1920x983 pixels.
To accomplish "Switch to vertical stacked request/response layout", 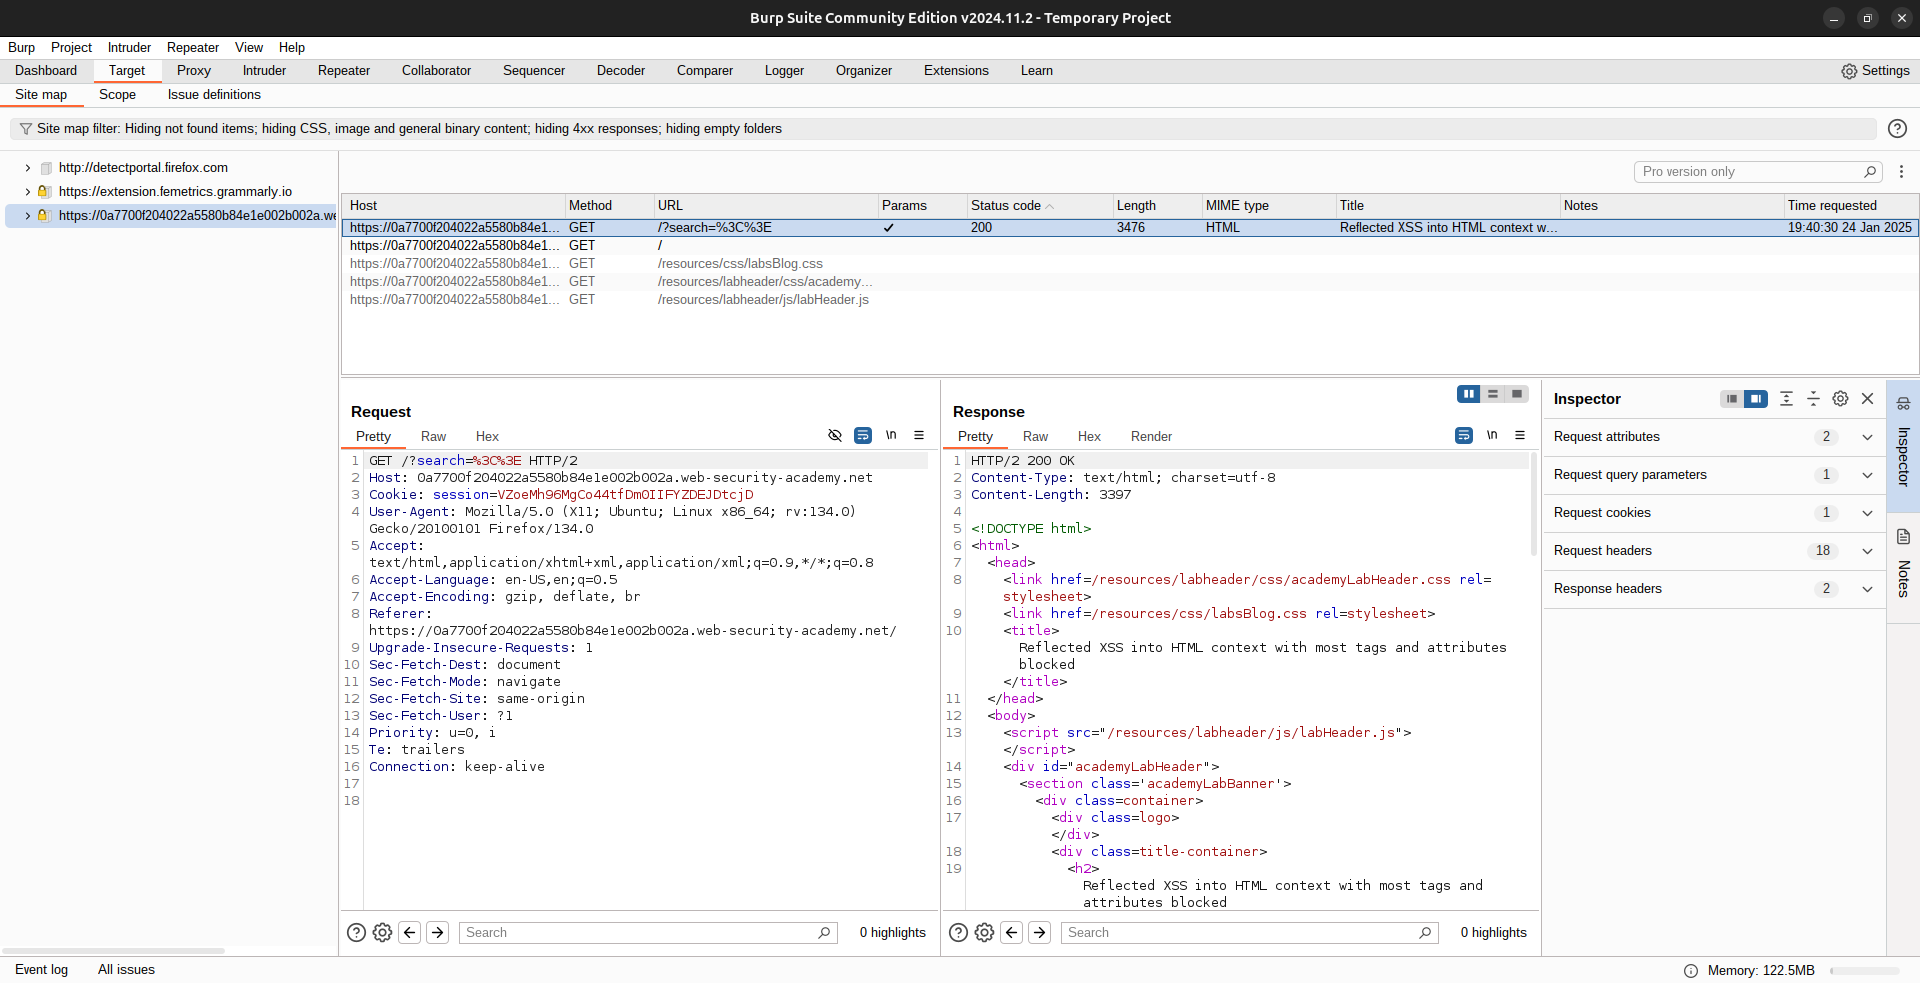I will point(1493,394).
